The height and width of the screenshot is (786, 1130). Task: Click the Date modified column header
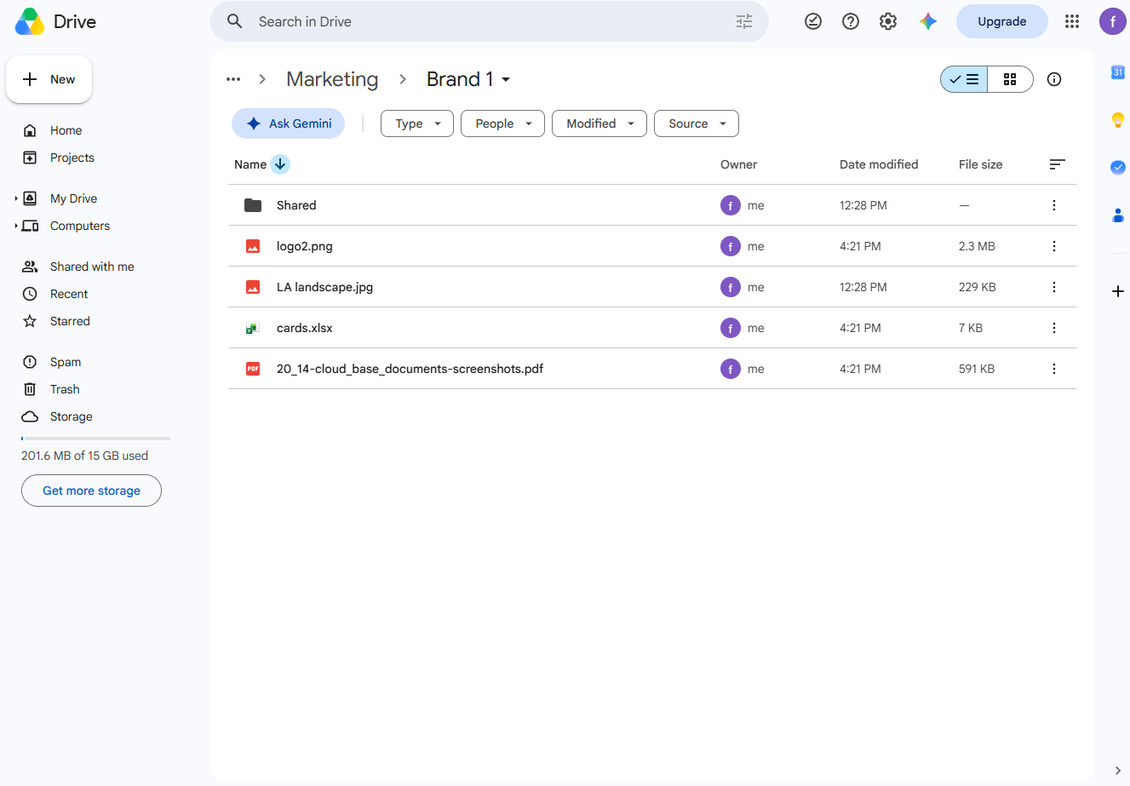point(878,164)
